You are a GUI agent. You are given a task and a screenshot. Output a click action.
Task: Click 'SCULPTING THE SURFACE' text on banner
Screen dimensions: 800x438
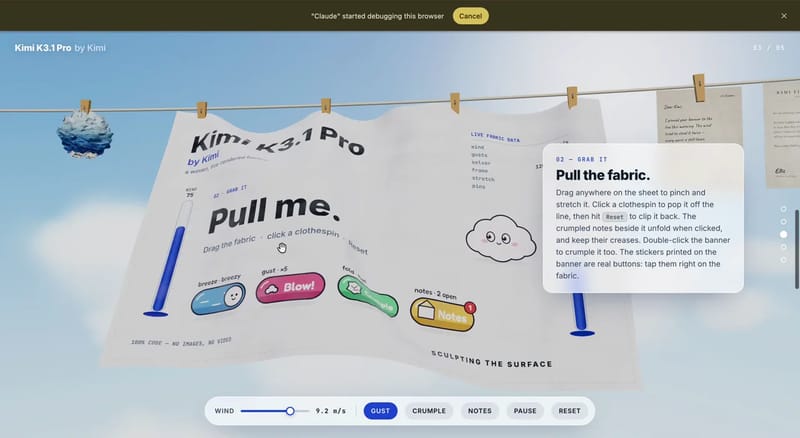click(492, 359)
